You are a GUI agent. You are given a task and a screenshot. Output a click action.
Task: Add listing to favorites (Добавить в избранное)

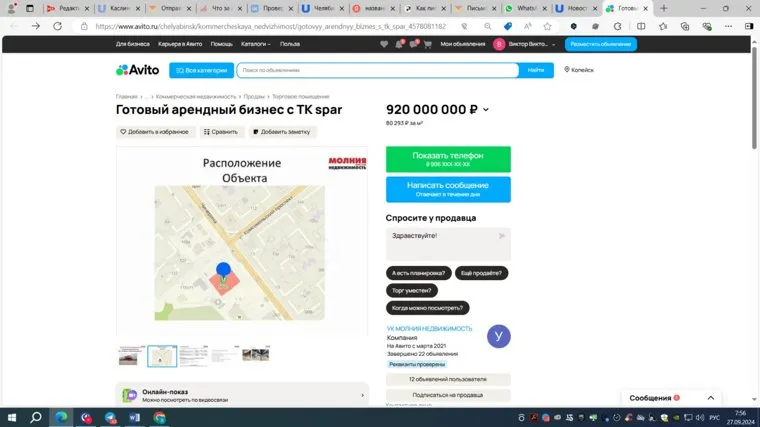pos(154,131)
